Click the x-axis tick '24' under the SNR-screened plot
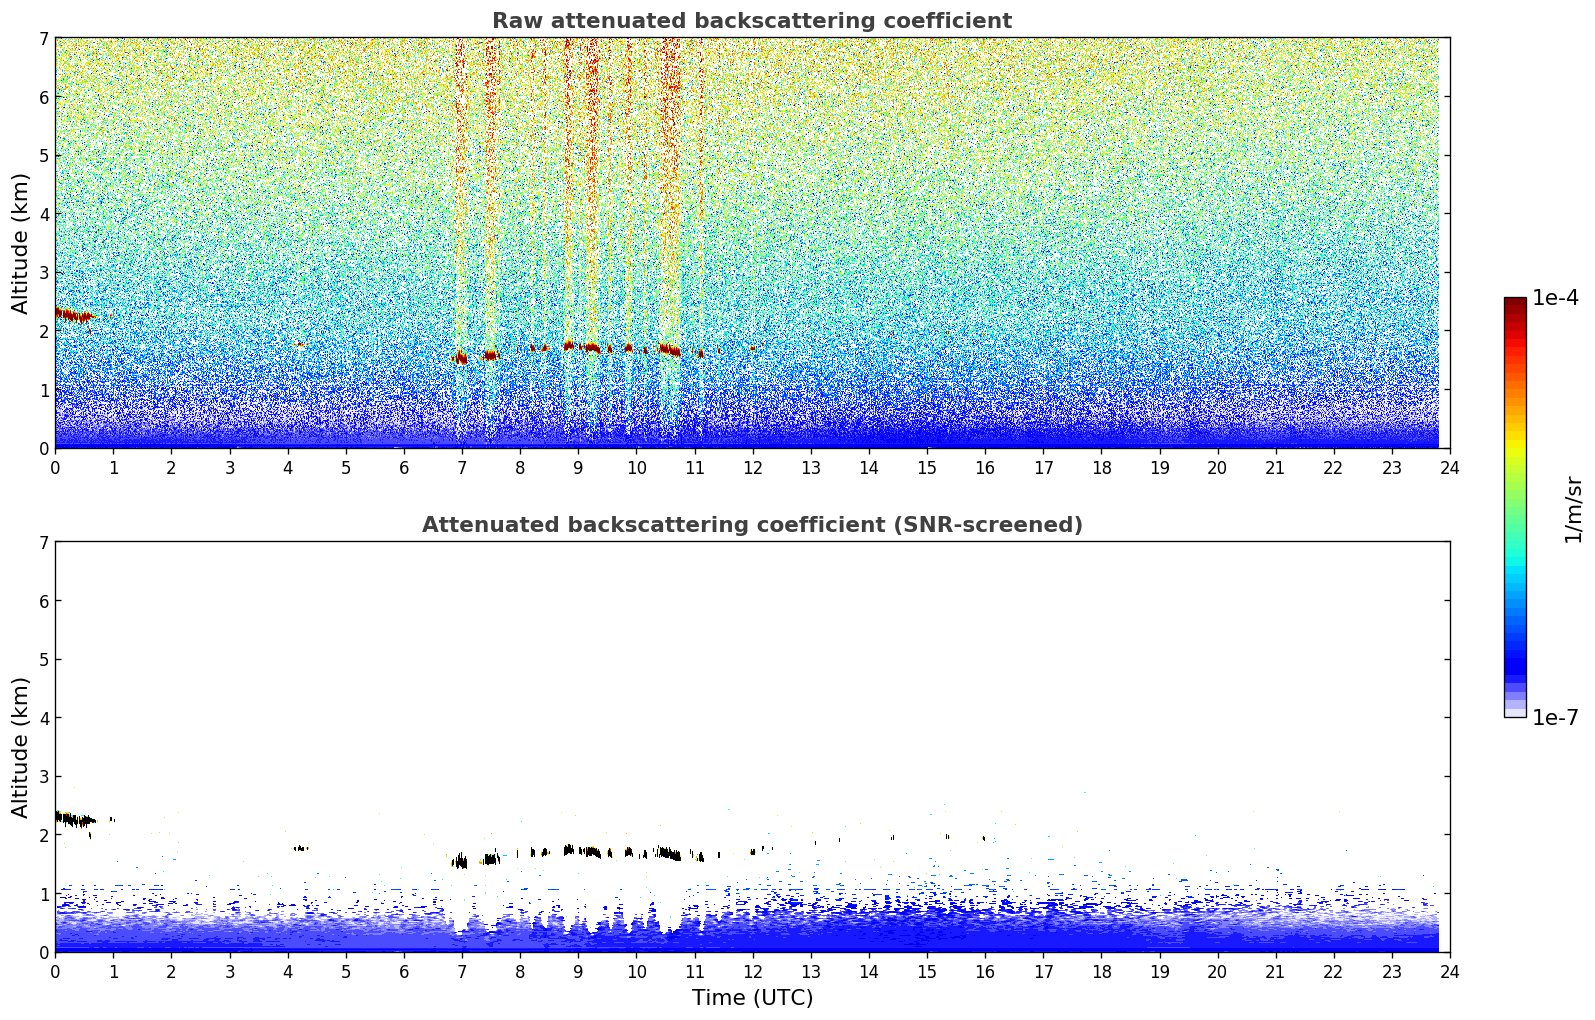 (x=1450, y=971)
